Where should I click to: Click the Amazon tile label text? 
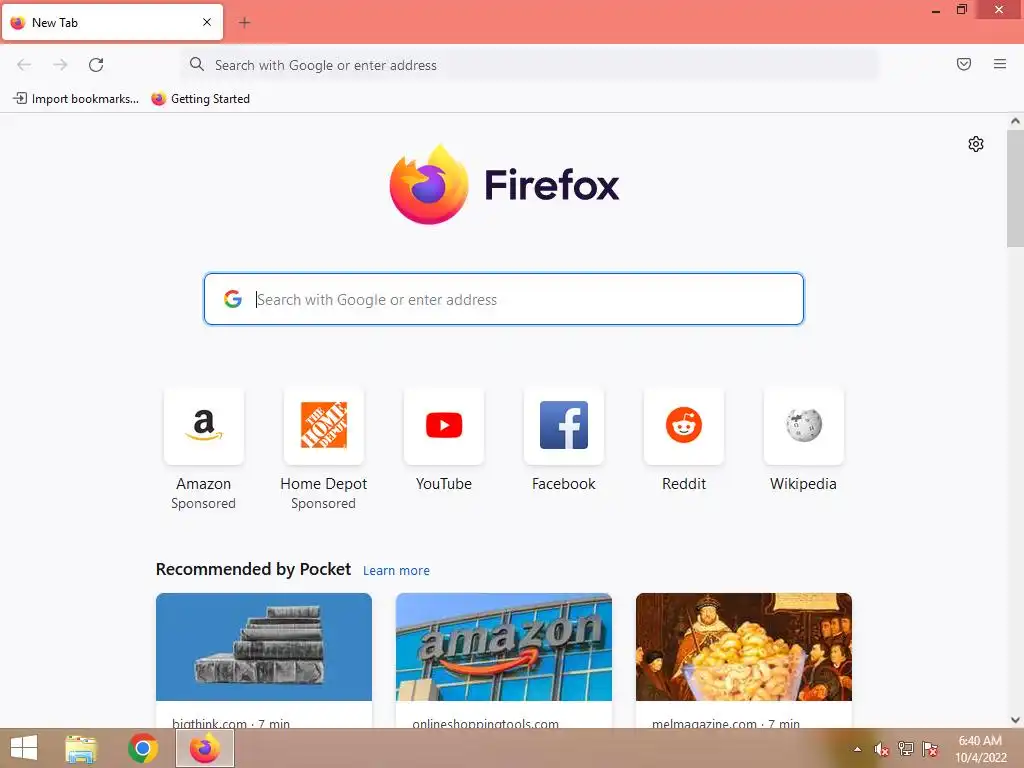pyautogui.click(x=203, y=484)
